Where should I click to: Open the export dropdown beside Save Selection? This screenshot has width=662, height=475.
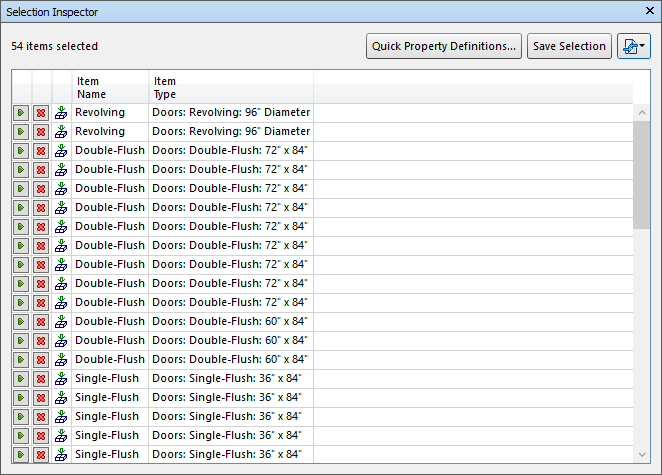coord(634,46)
